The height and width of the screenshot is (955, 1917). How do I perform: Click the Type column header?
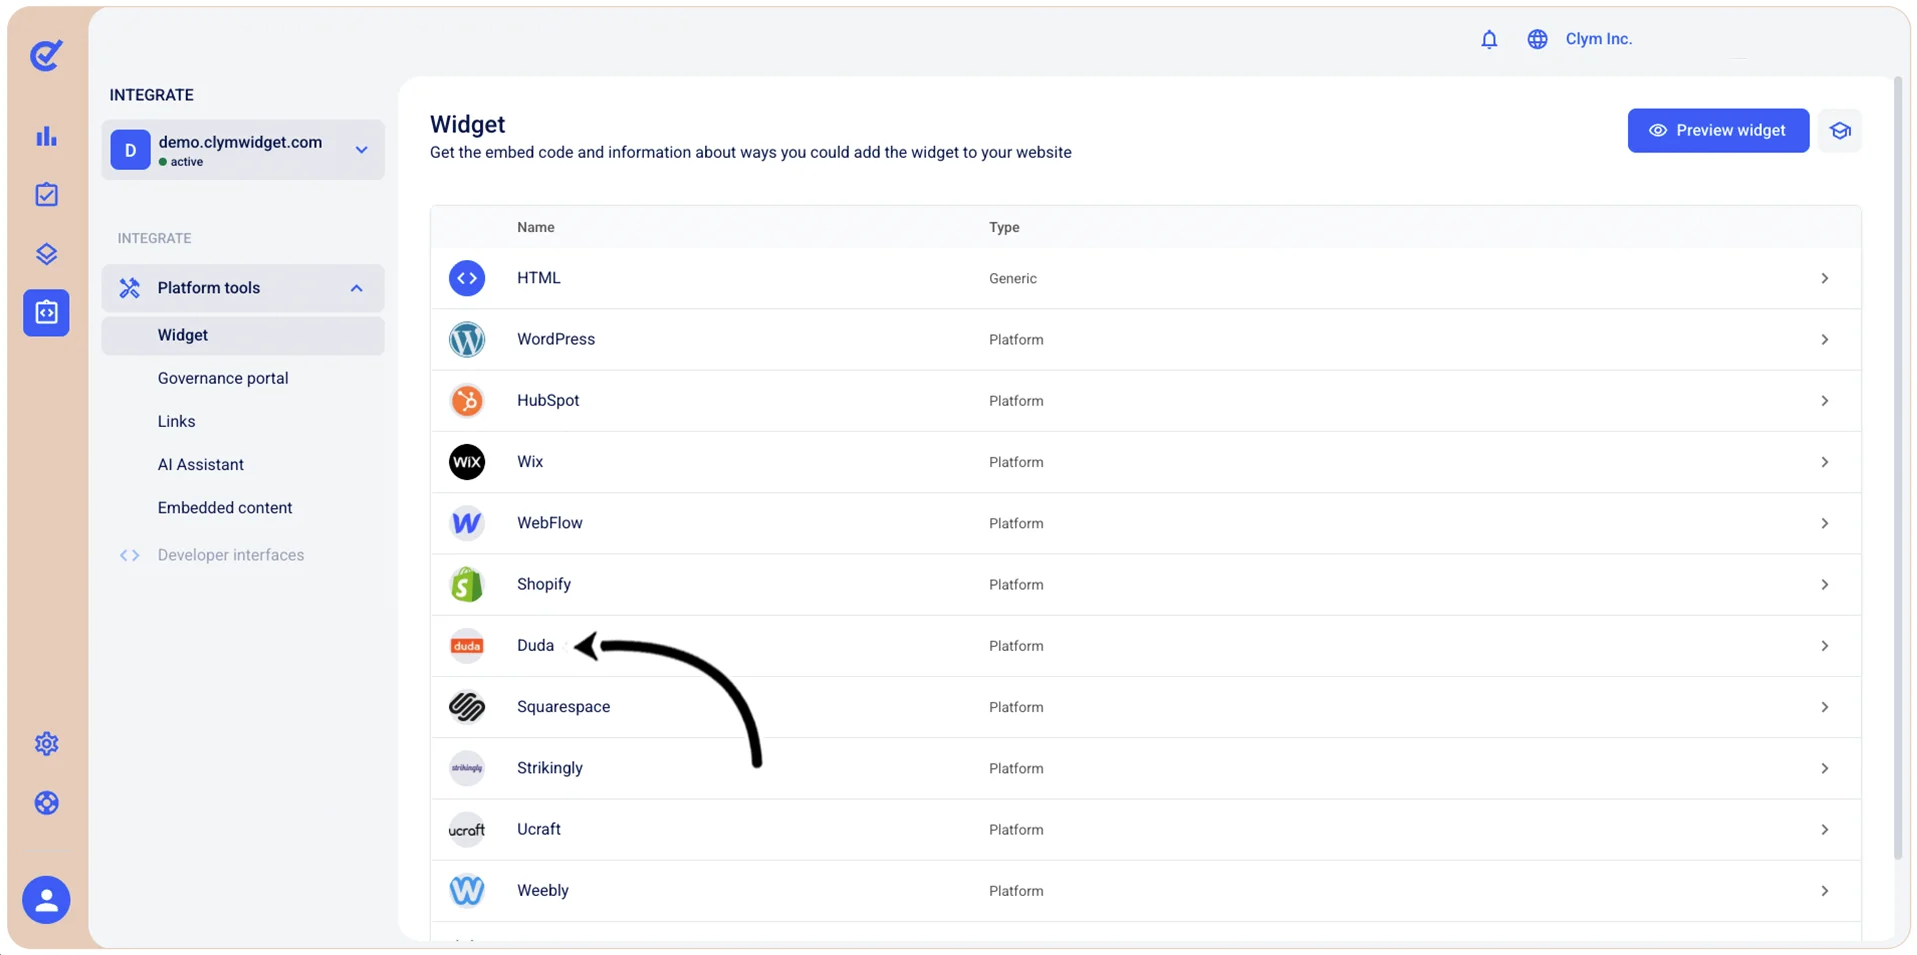pos(1004,227)
